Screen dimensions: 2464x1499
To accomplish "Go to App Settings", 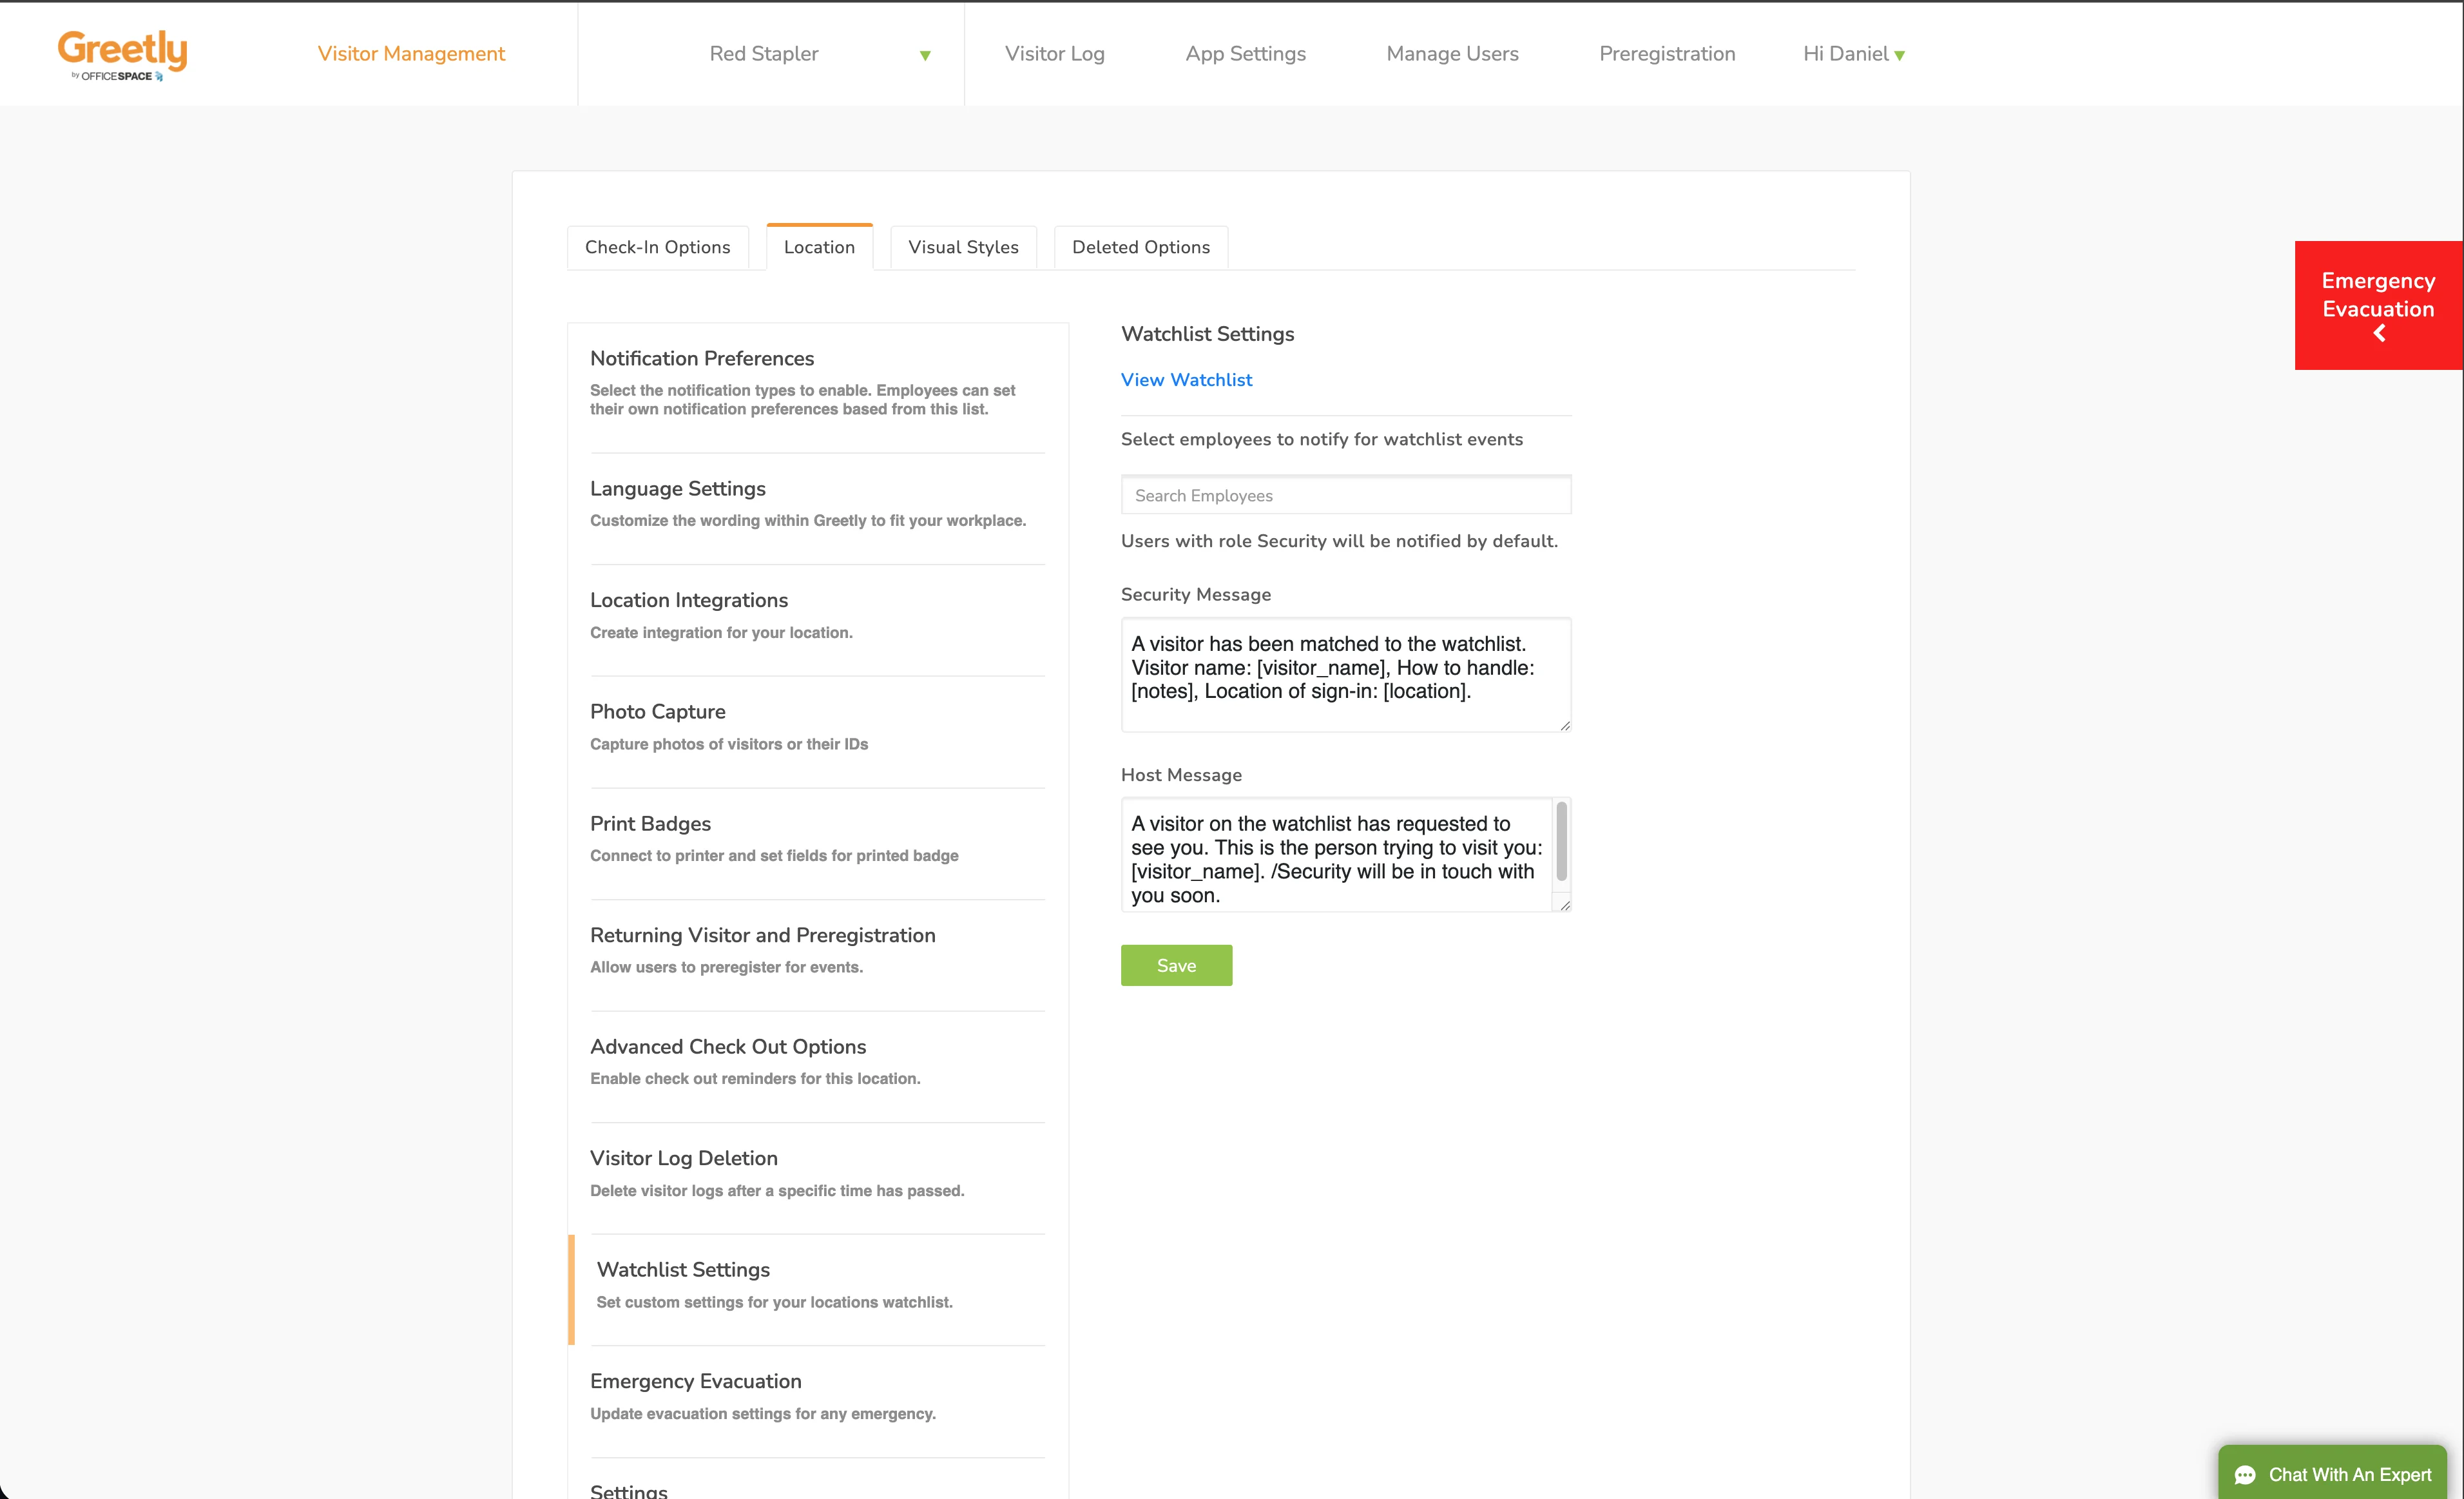I will click(x=1245, y=54).
